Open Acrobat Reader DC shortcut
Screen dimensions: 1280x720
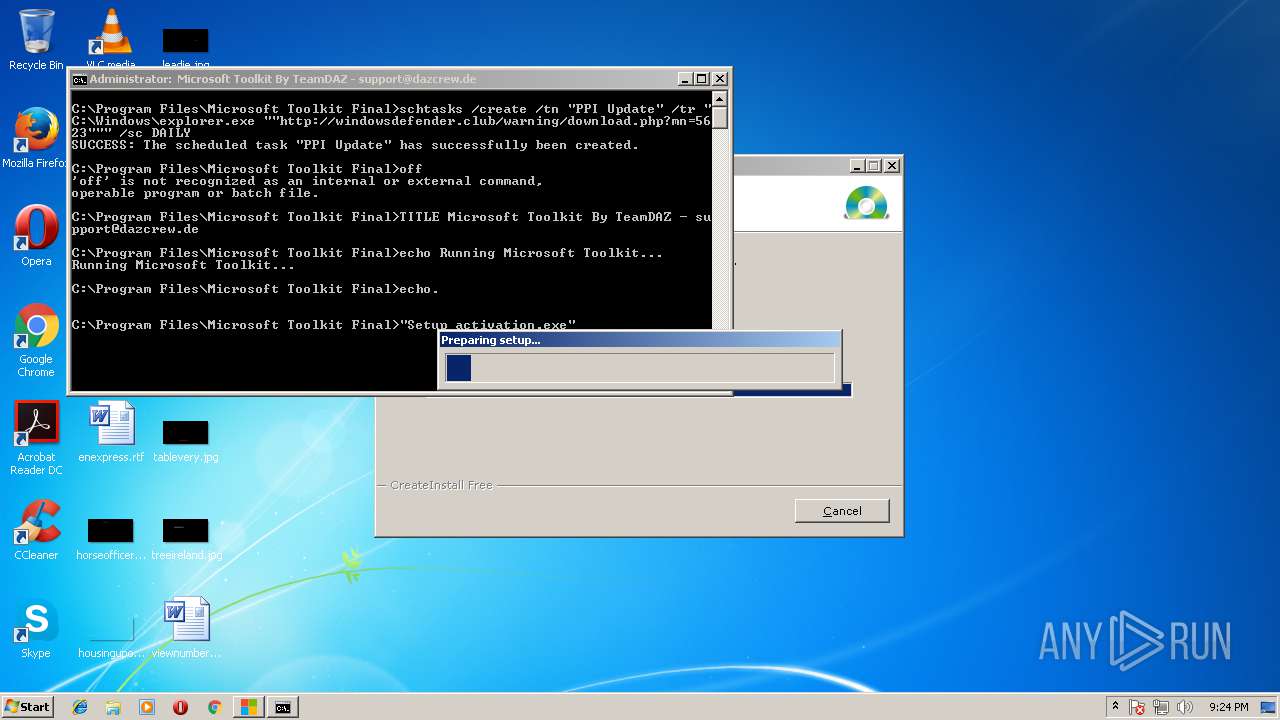[x=36, y=438]
